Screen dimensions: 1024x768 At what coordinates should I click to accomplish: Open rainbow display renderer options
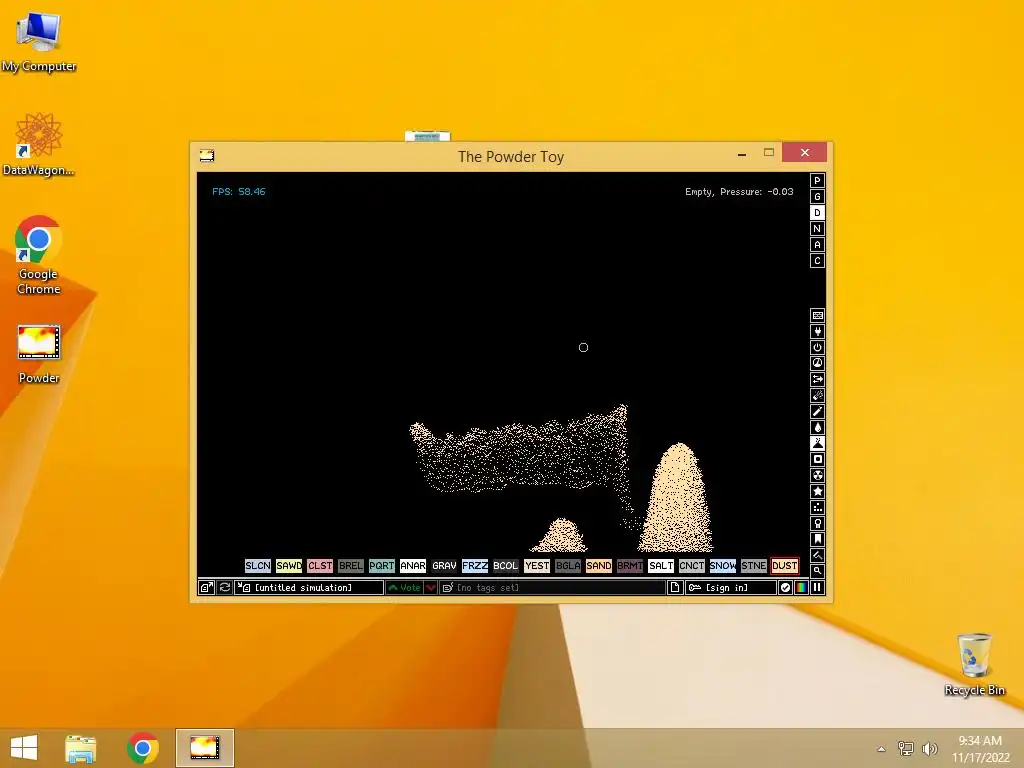tap(801, 588)
